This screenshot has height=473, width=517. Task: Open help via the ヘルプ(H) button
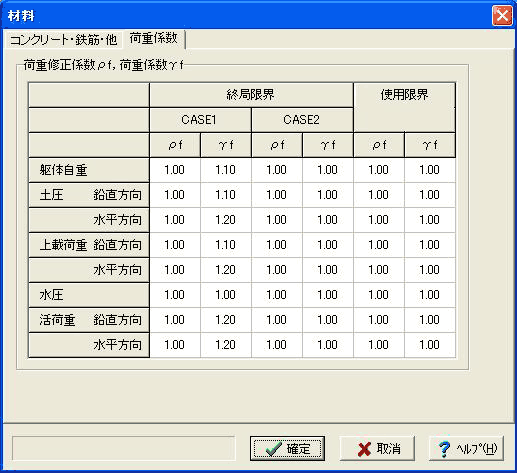(x=466, y=449)
